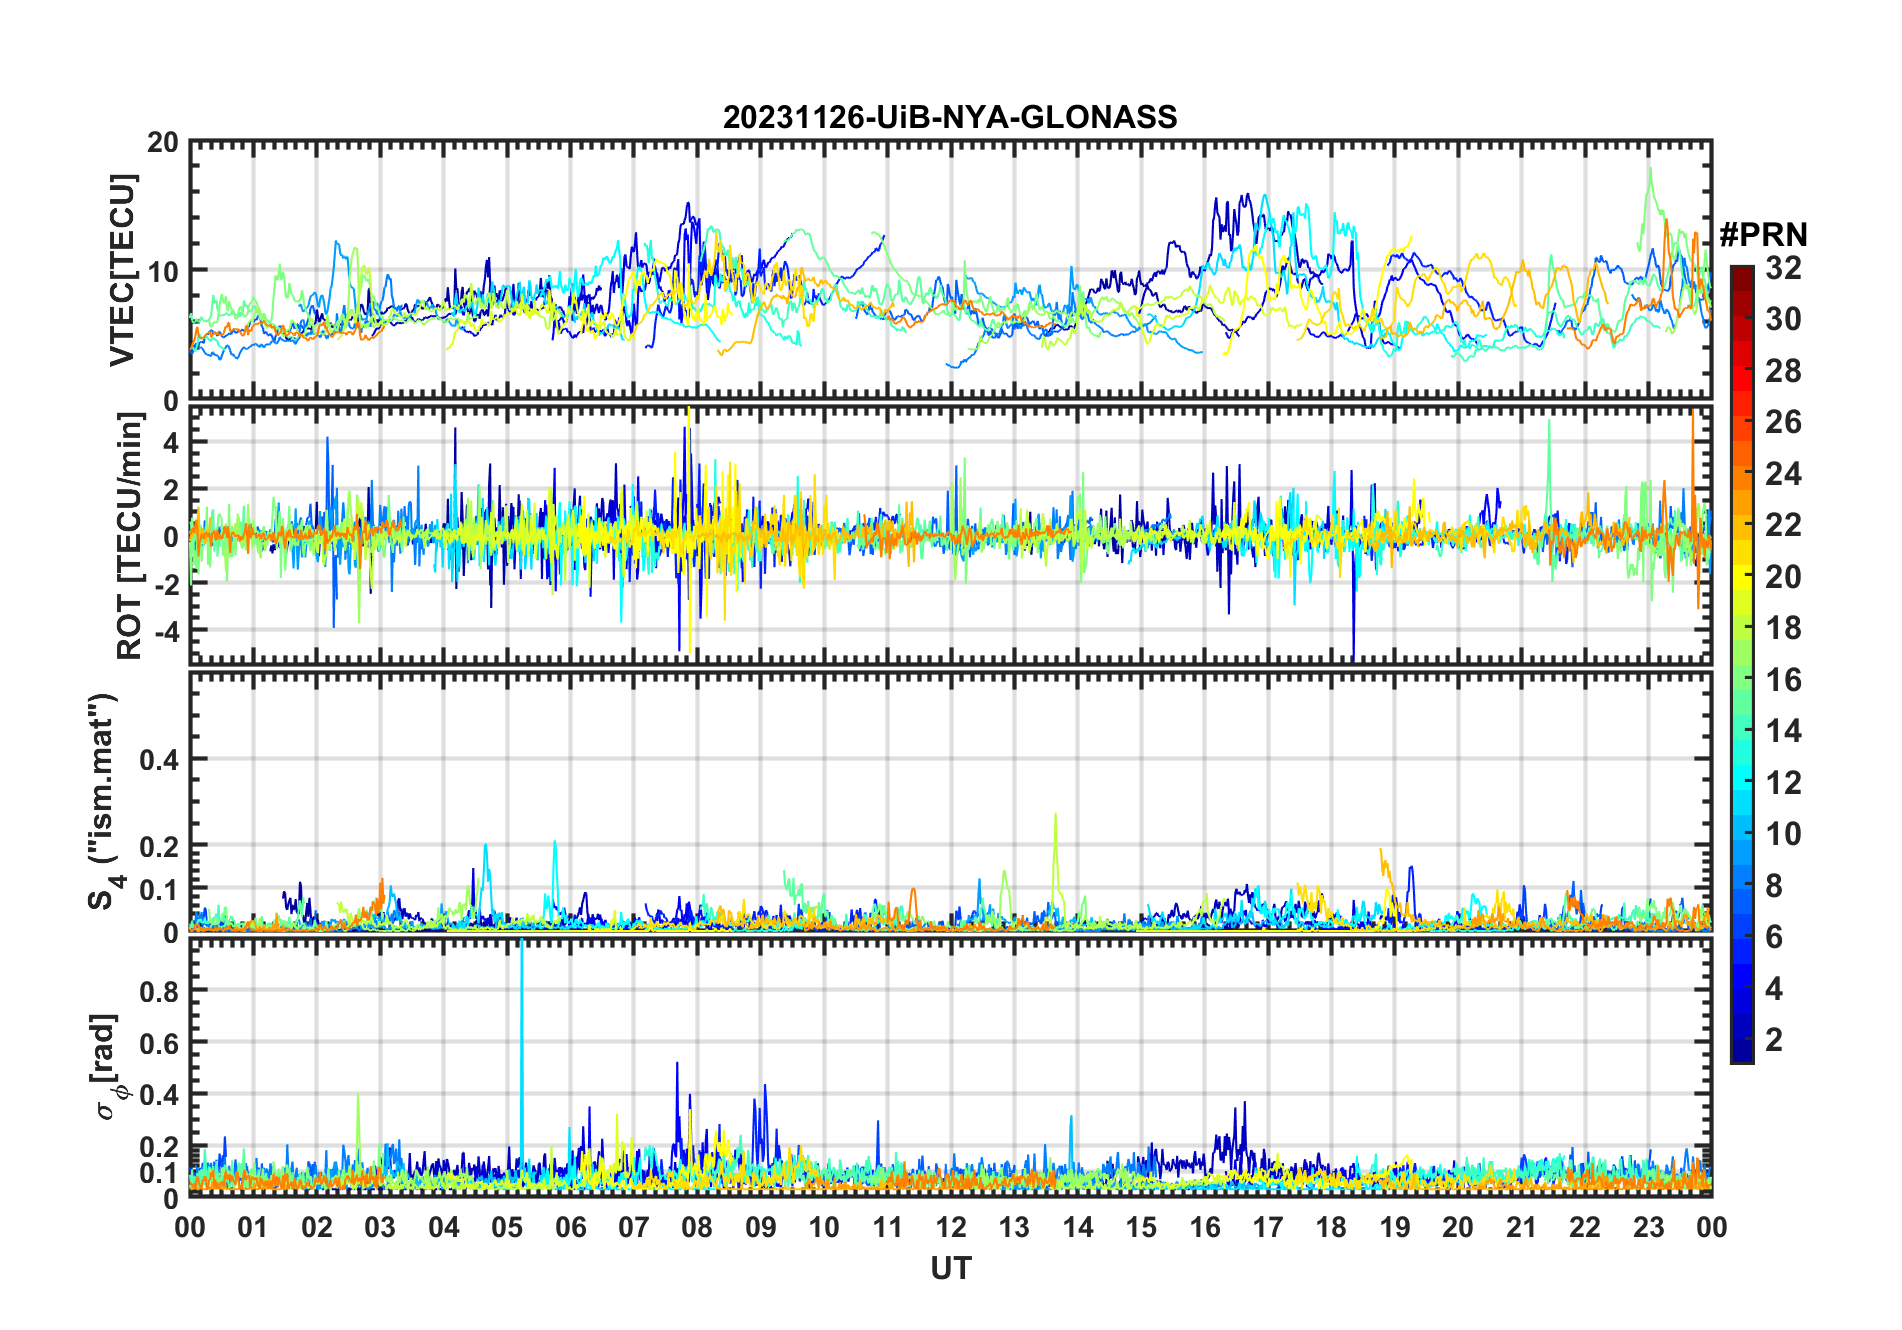
Task: Click colorbar tick label 8
Action: [x=1774, y=886]
